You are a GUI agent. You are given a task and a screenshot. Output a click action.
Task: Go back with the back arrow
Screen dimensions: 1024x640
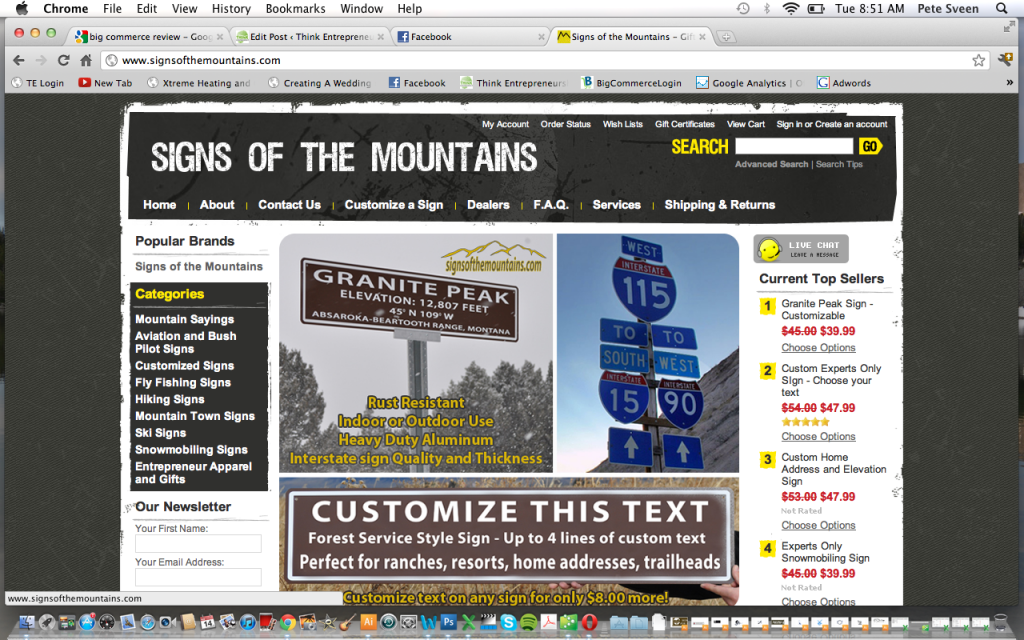(x=19, y=60)
